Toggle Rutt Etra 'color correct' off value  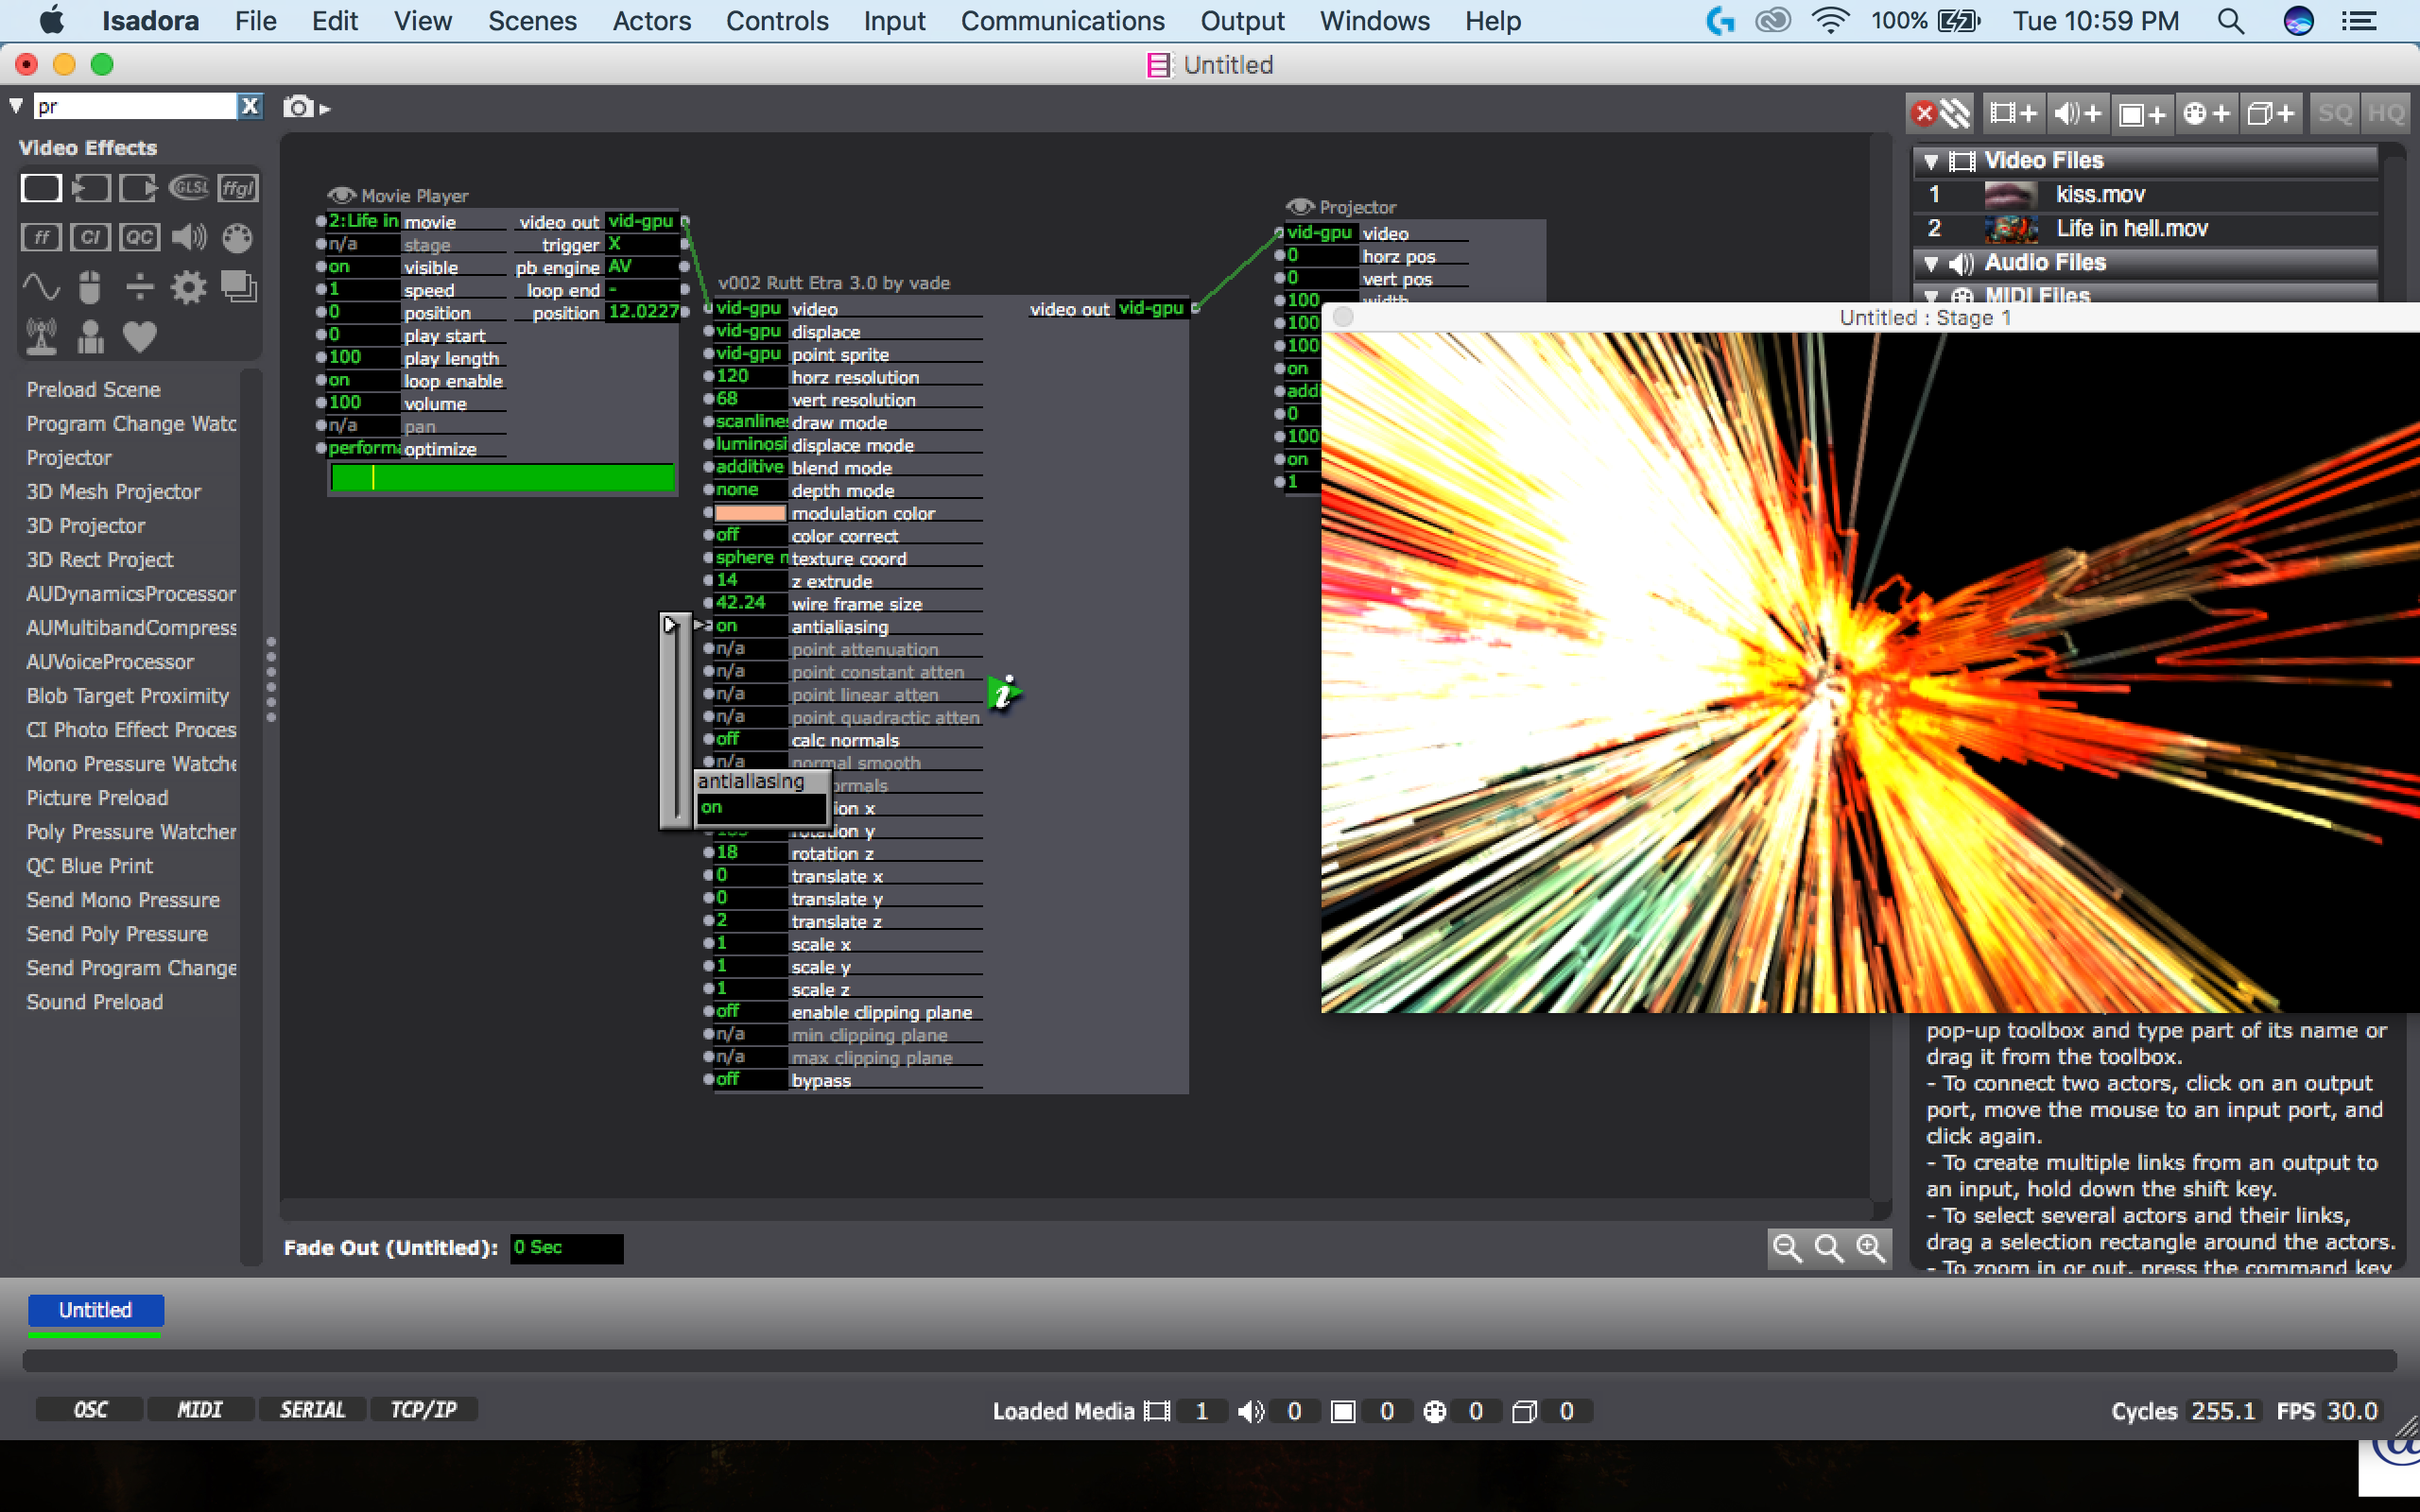coord(750,535)
